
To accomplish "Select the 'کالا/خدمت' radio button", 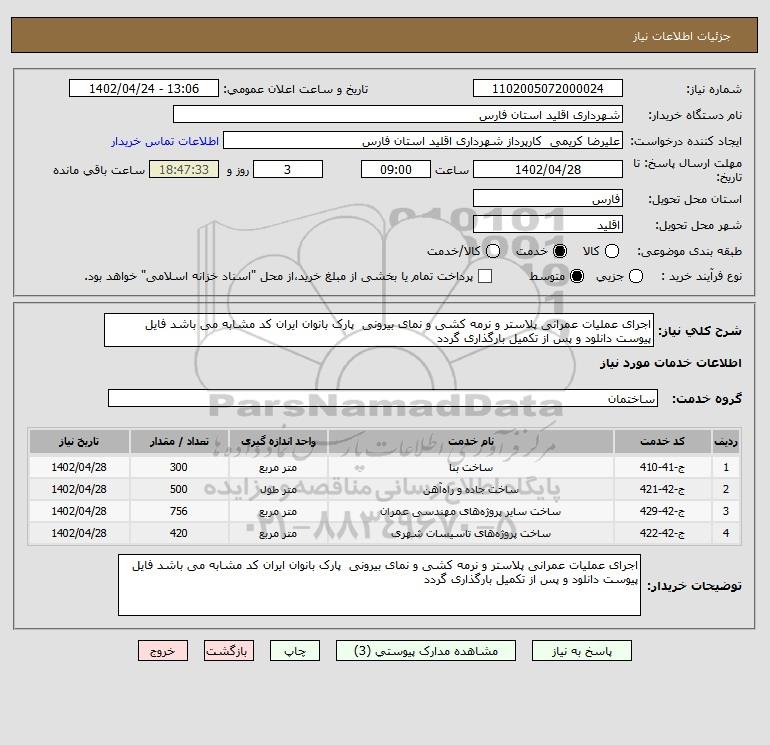I will (493, 251).
